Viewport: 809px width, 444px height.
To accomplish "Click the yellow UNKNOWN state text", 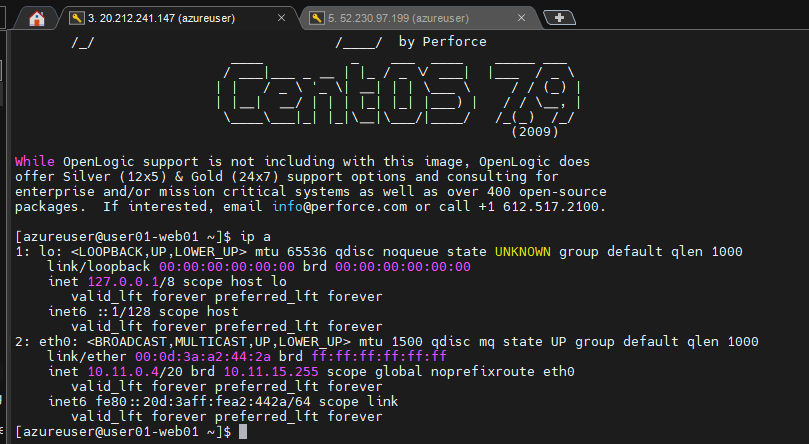I will (523, 252).
